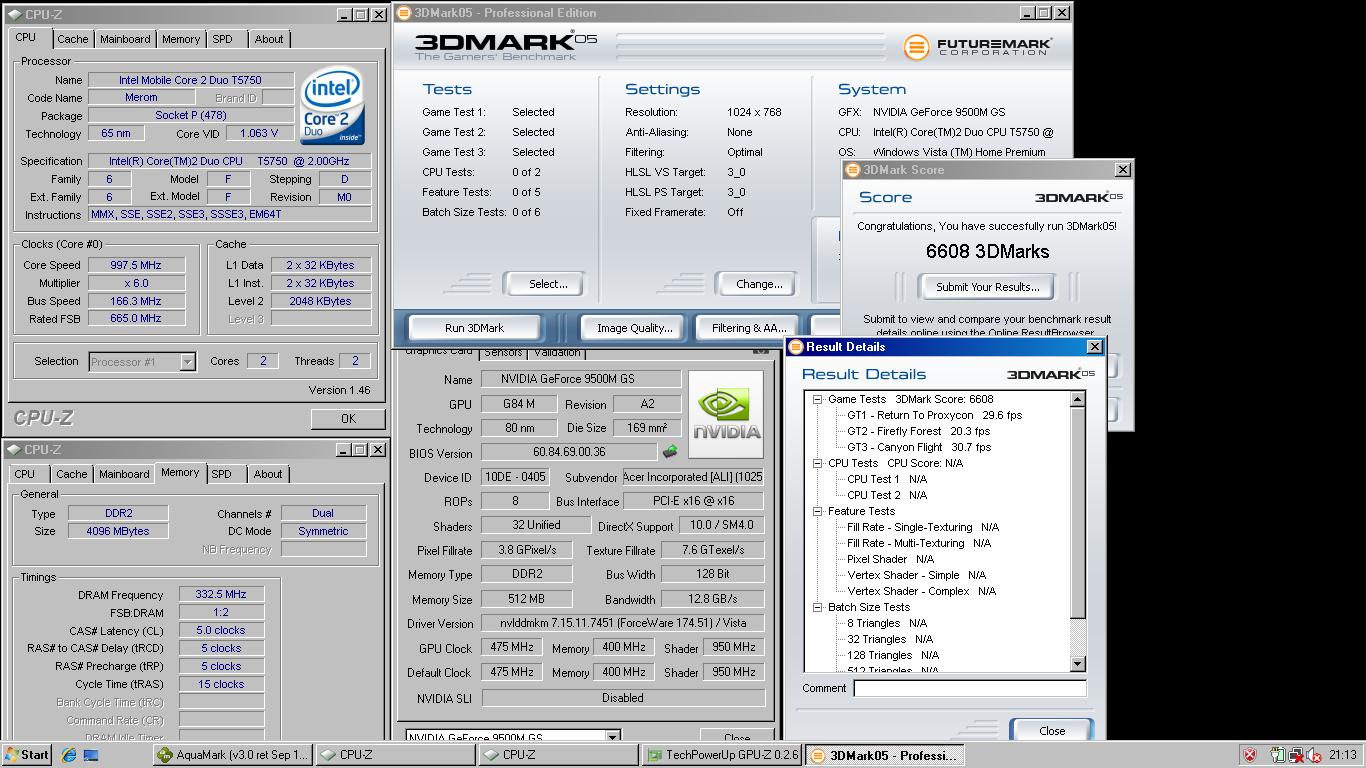Click DRAM Frequency 332.5 MHz value
Image resolution: width=1366 pixels, height=768 pixels.
pos(221,594)
